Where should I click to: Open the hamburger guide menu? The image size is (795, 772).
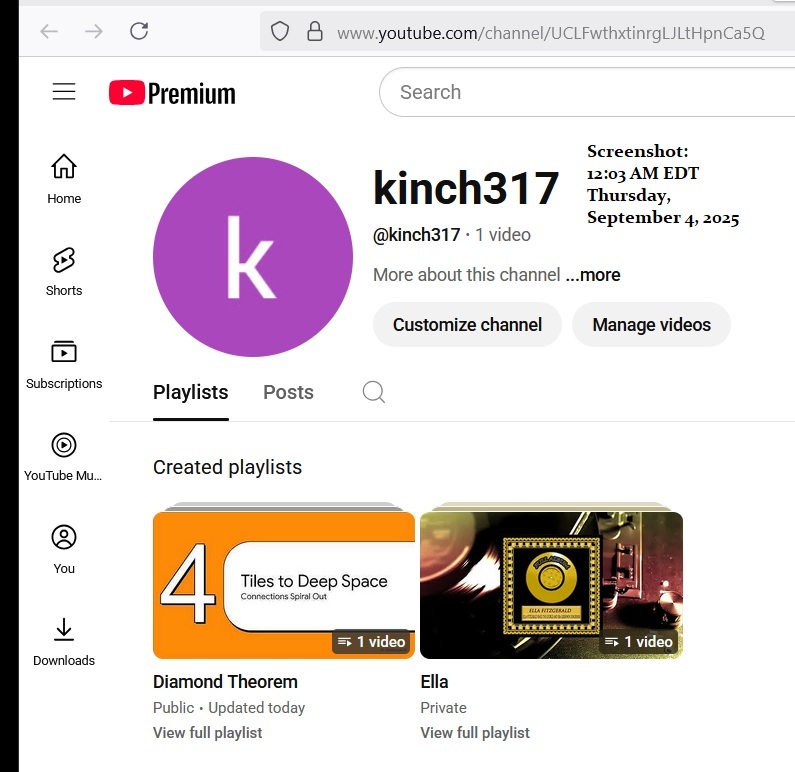[64, 92]
